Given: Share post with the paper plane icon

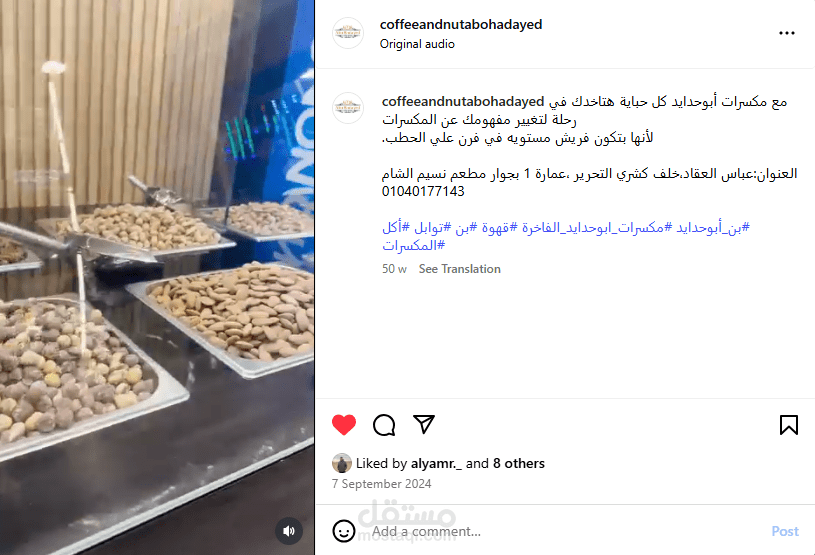Looking at the screenshot, I should (x=424, y=425).
